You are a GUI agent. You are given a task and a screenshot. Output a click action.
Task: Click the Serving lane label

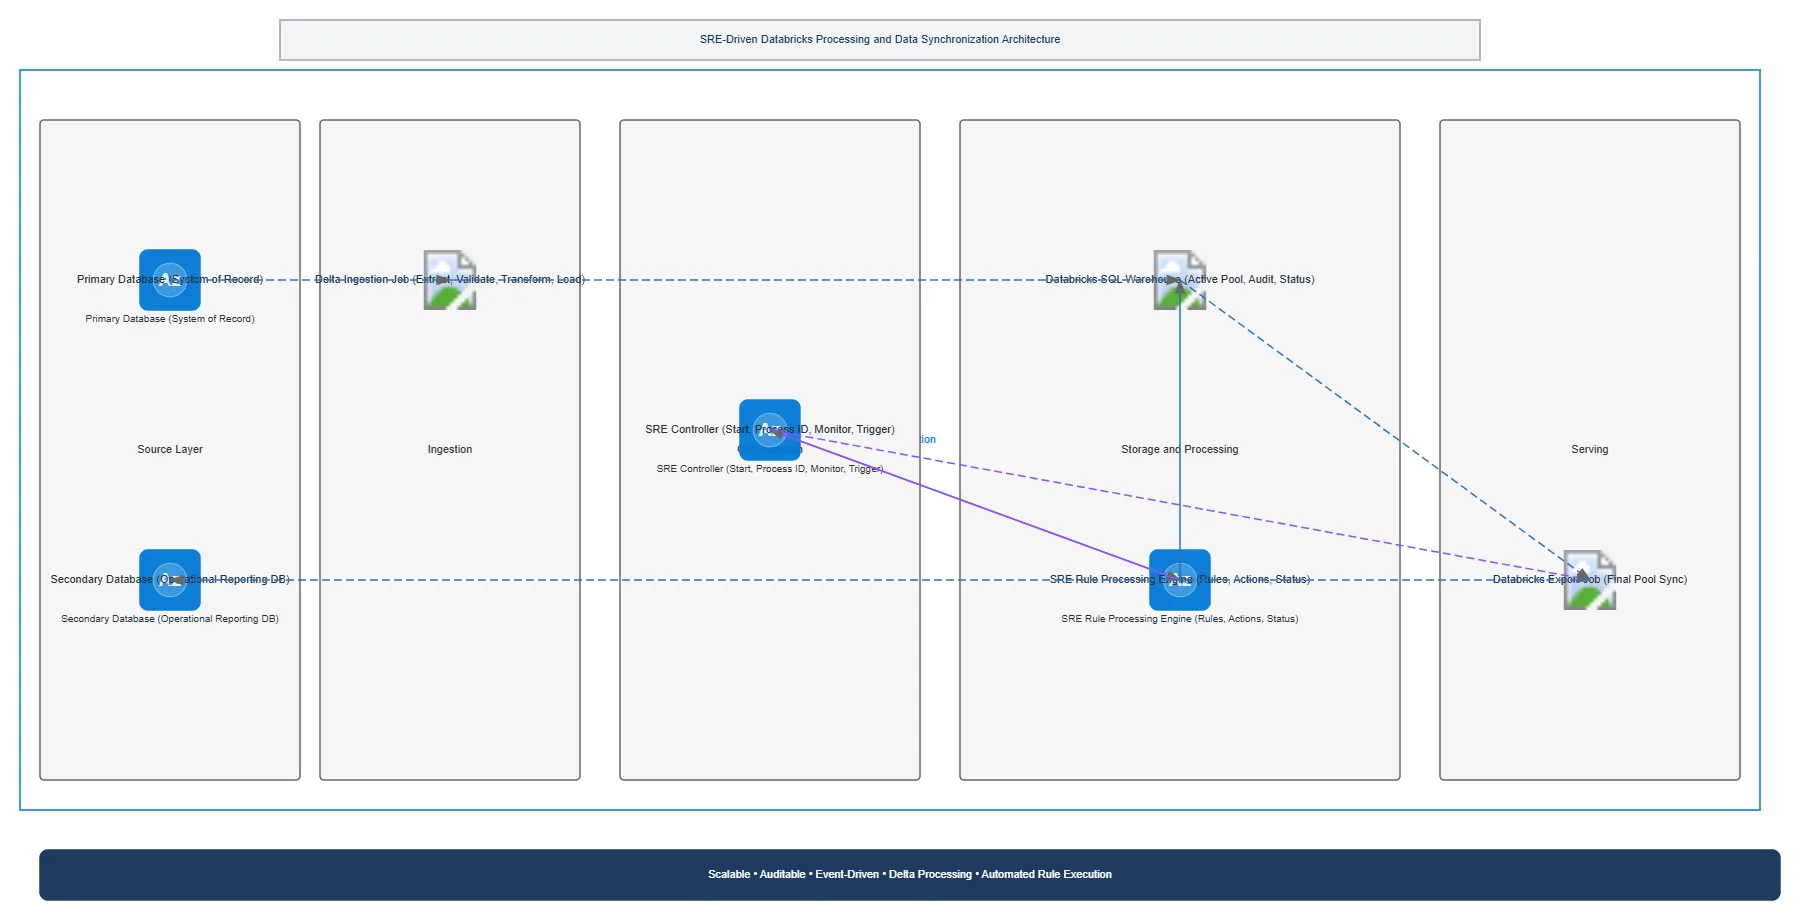coord(1590,450)
